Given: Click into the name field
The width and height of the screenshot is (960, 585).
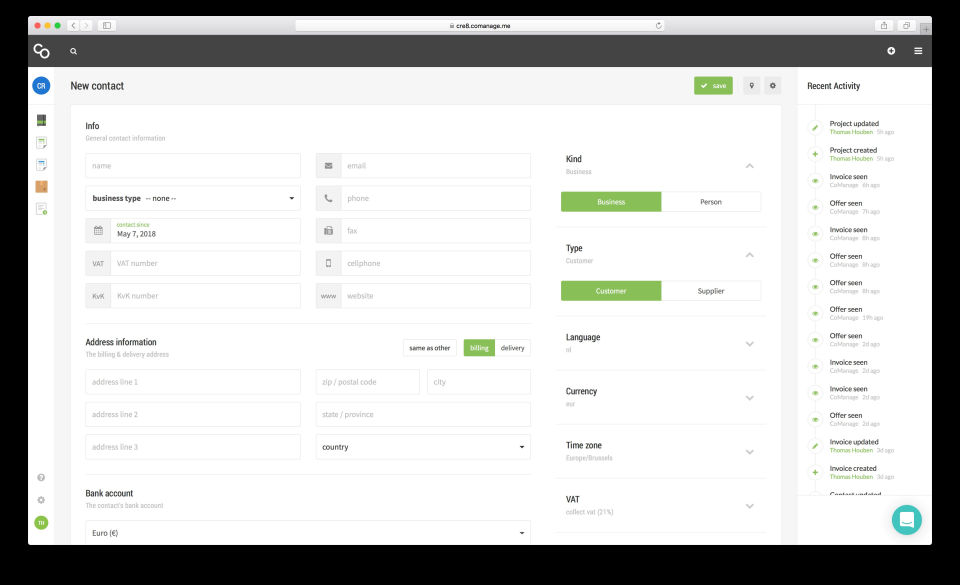Looking at the screenshot, I should point(193,166).
